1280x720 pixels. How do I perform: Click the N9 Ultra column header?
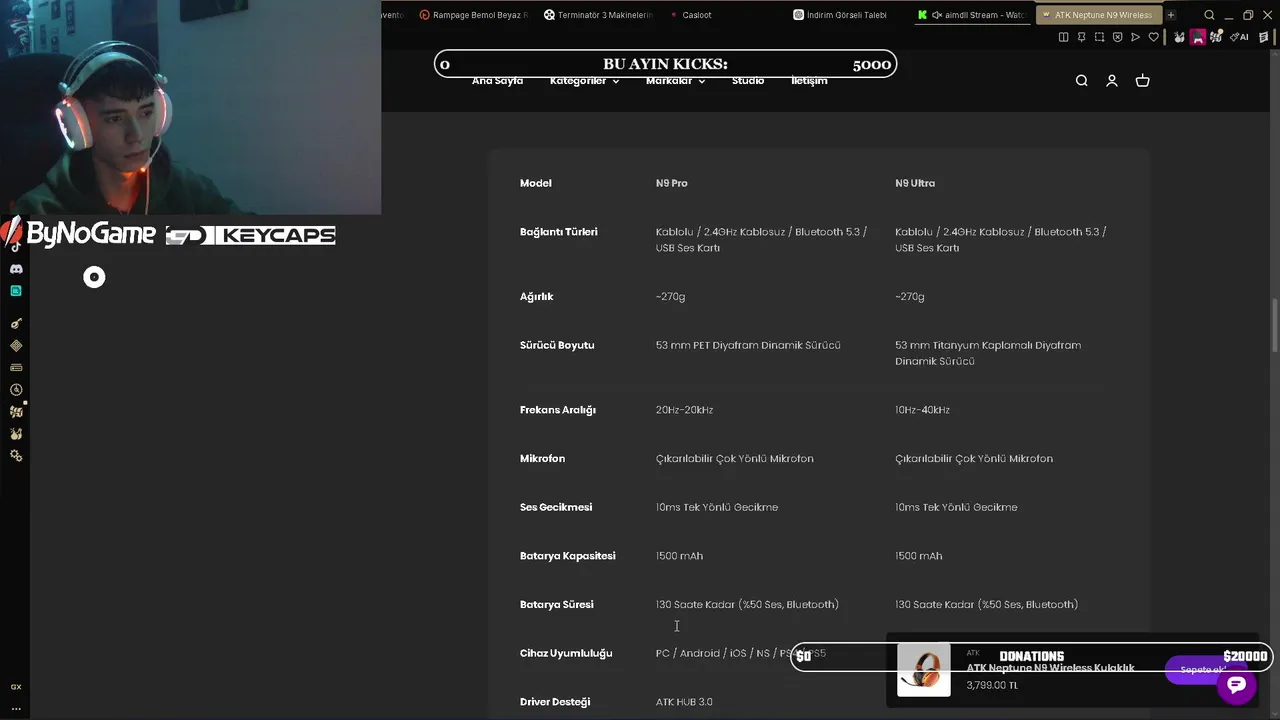click(915, 183)
